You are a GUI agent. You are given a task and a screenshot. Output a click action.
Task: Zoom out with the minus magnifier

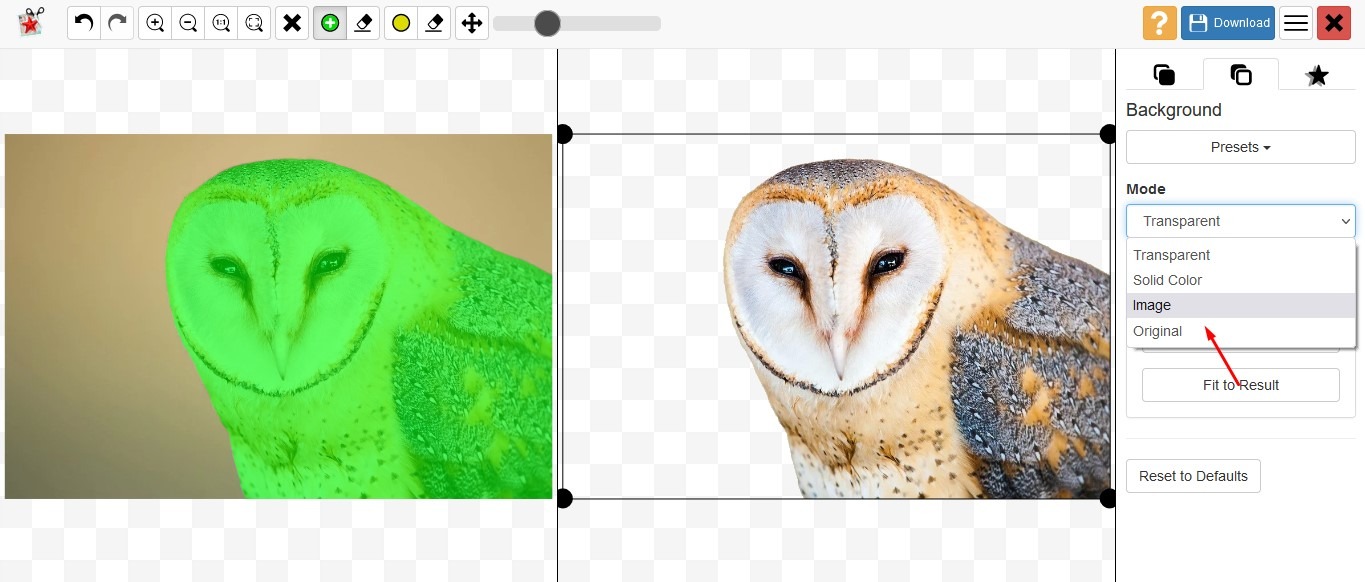(188, 23)
